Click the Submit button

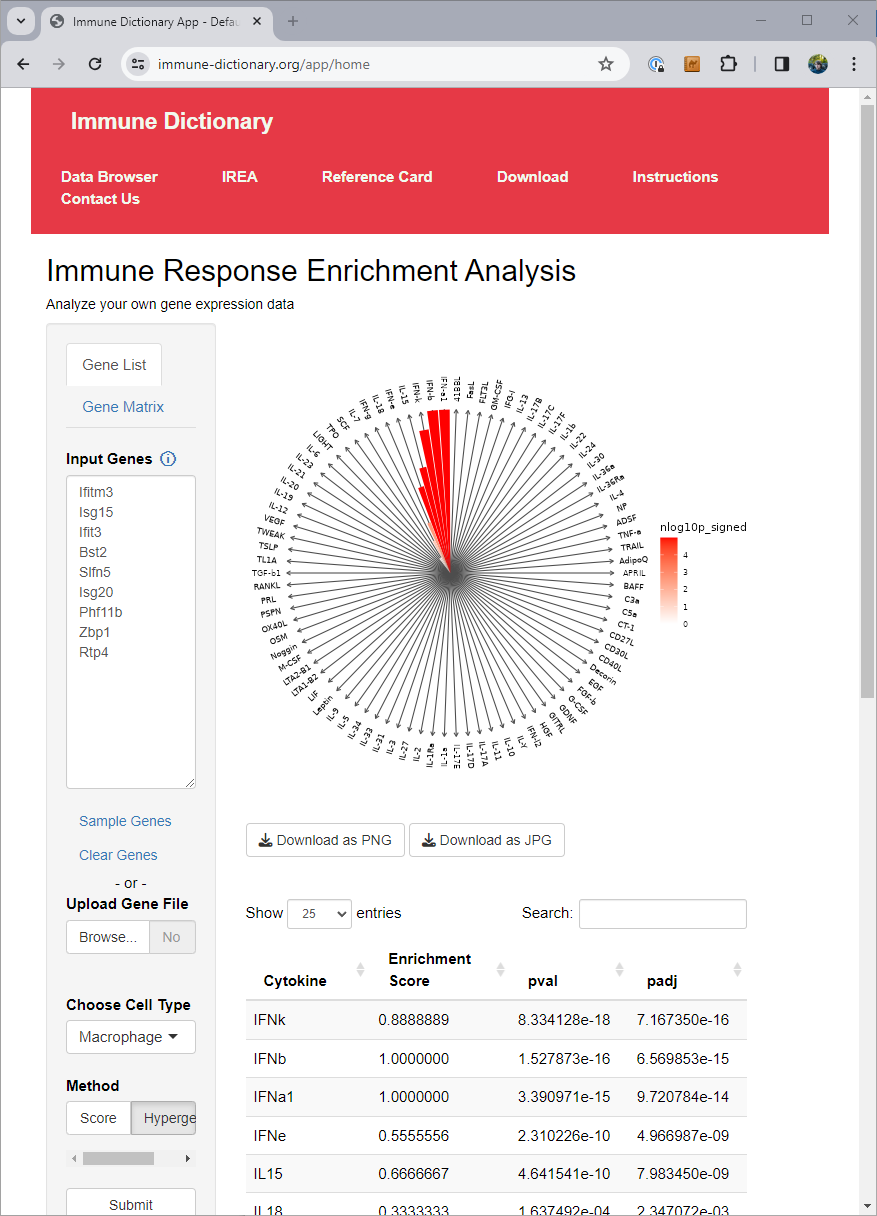(x=131, y=1203)
